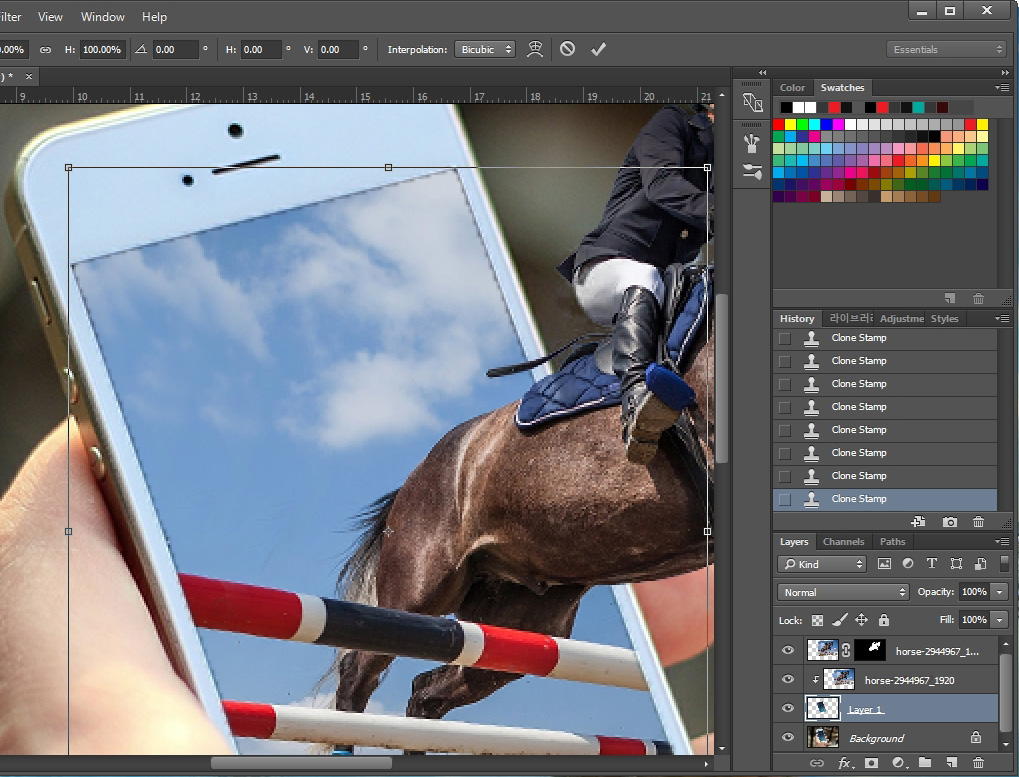Screen dimensions: 1019x777
Task: Pick the red swatch in Swatches panel
Action: coord(779,124)
